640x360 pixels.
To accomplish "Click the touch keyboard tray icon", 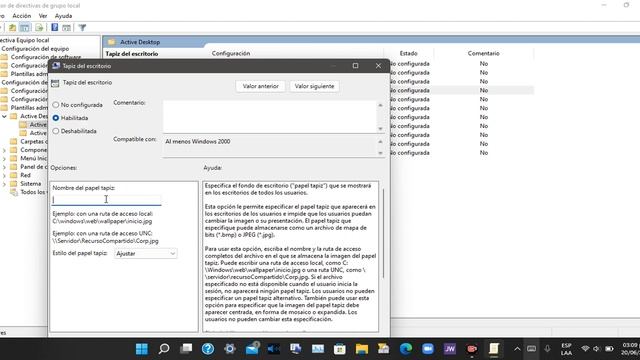I will [531, 349].
